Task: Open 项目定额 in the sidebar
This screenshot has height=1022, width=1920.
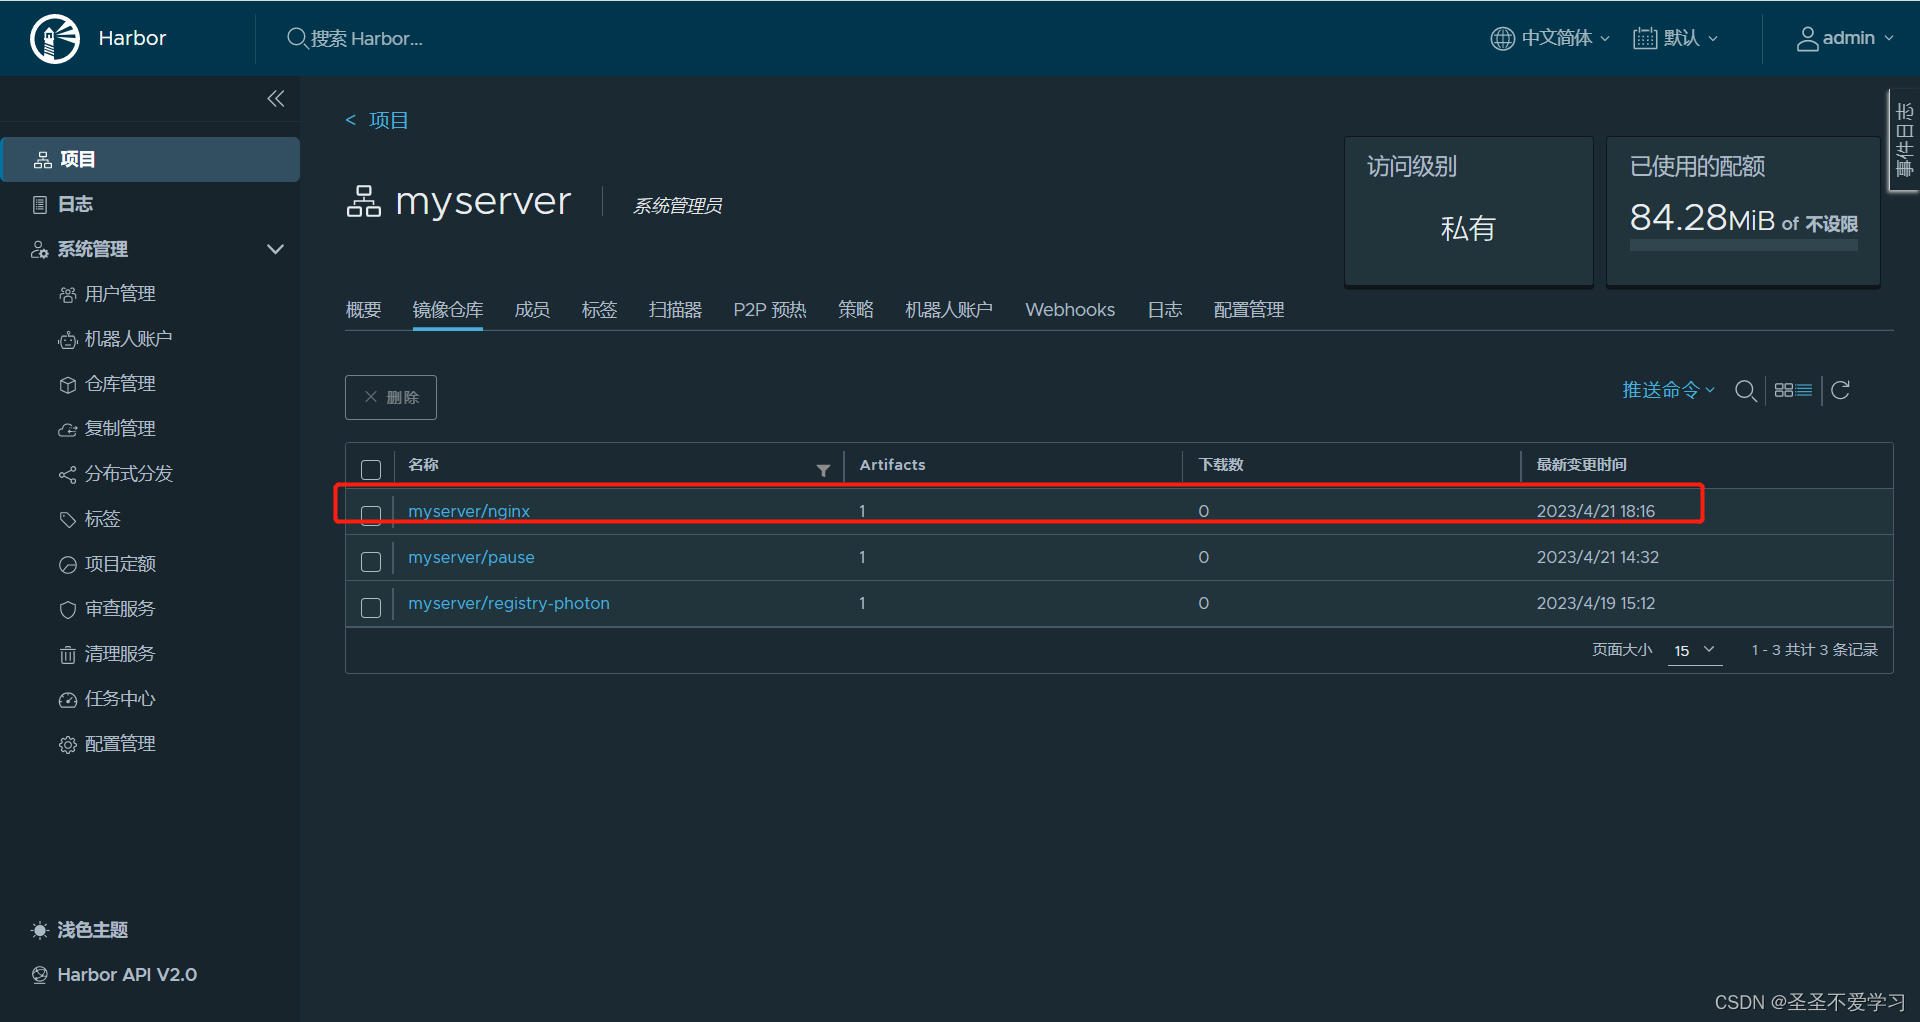Action: click(120, 564)
